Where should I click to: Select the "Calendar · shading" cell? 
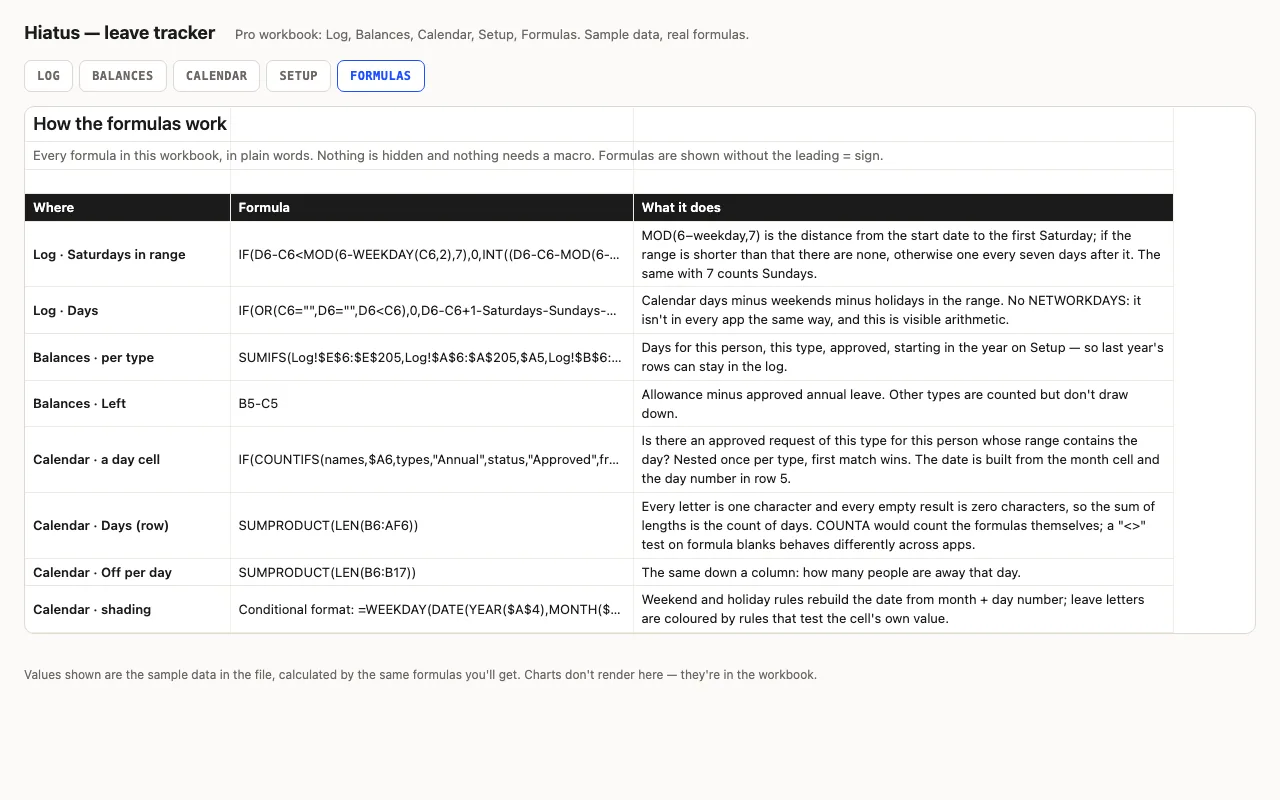[128, 609]
